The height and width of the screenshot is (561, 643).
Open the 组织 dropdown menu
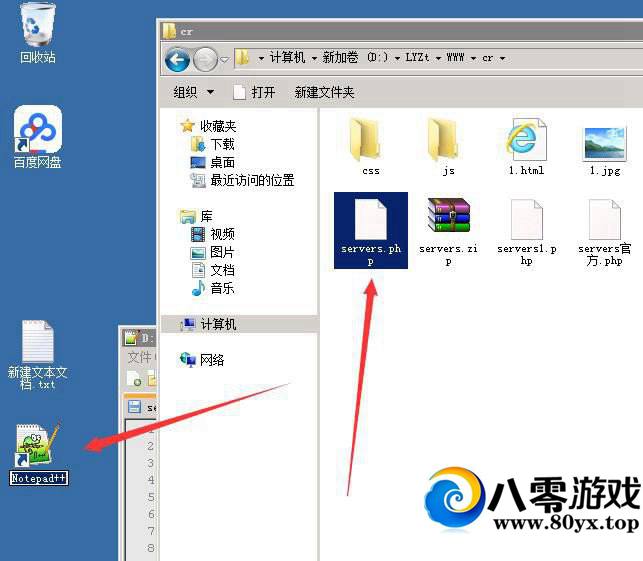click(x=193, y=92)
